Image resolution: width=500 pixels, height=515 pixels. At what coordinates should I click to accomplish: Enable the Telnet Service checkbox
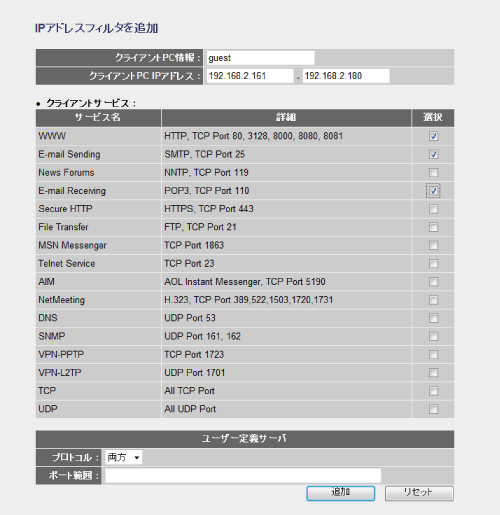(x=433, y=264)
